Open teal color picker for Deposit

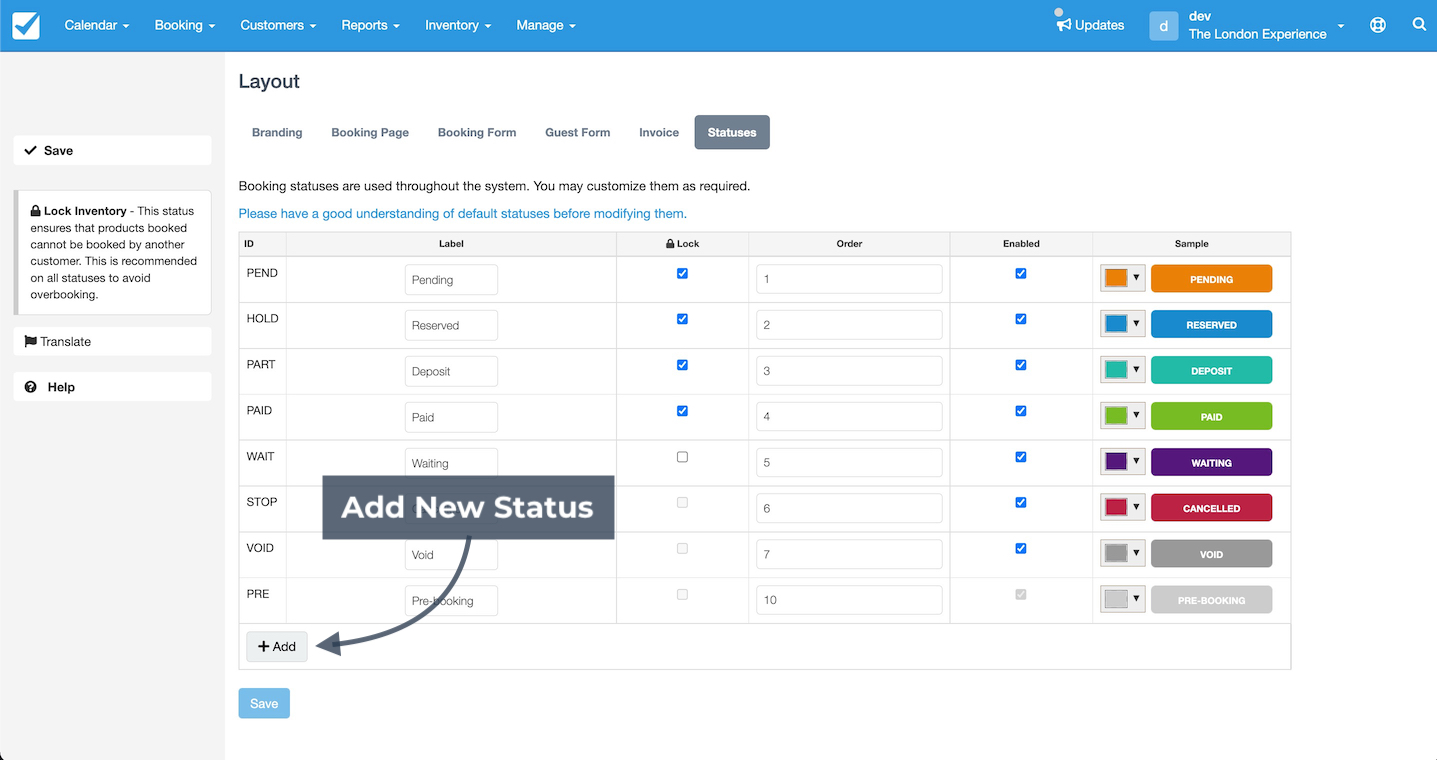coord(1122,370)
